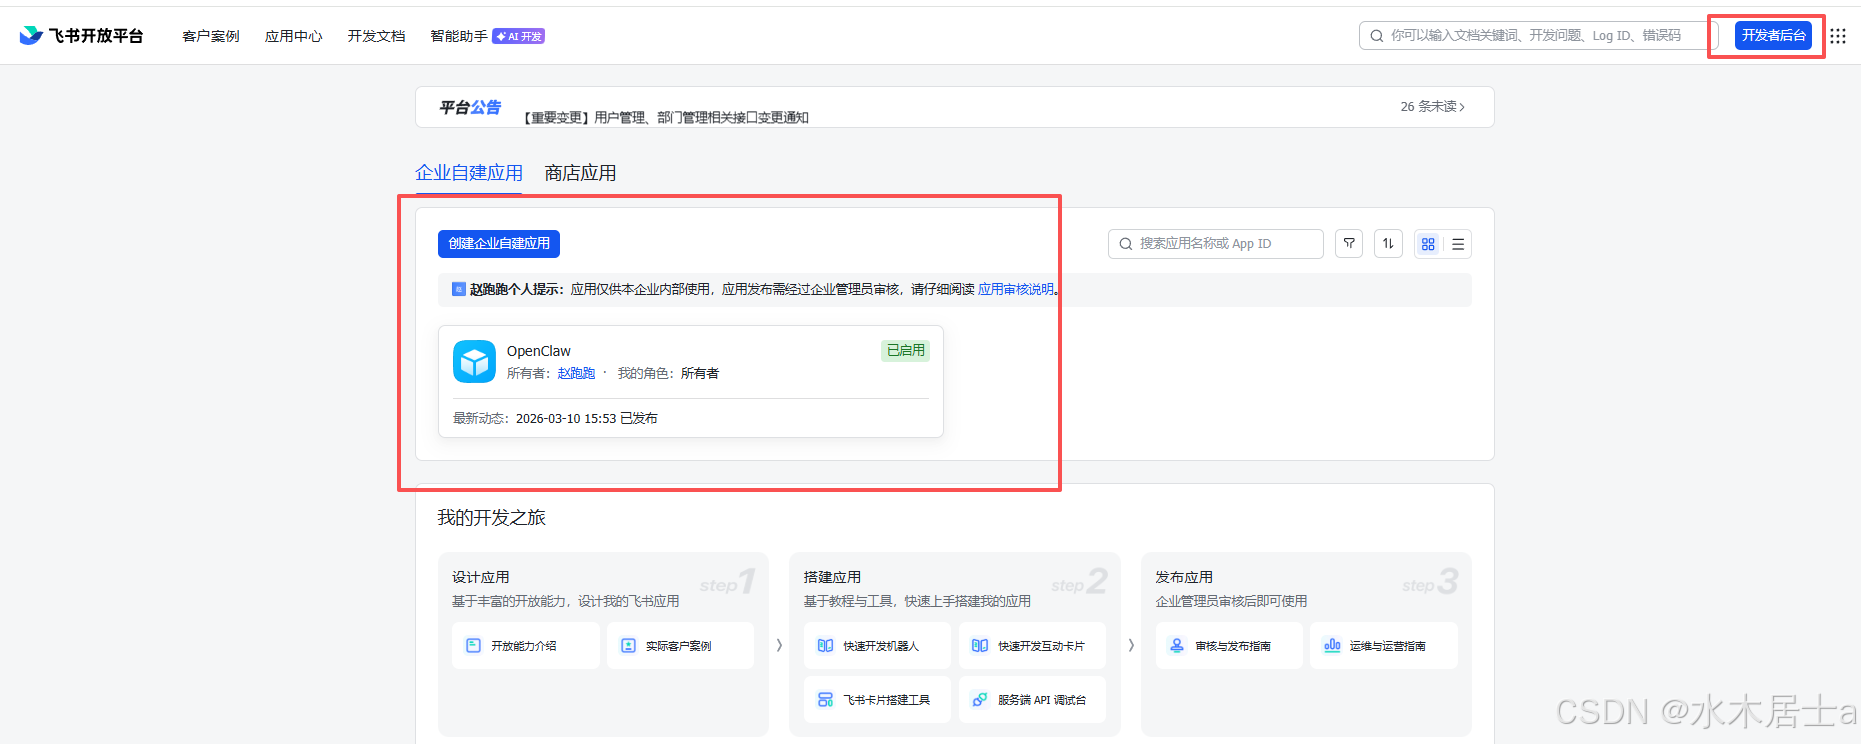Viewport: 1861px width, 744px height.
Task: Click 最新动态 2026-03-10 15:53 已发布 text
Action: point(555,418)
